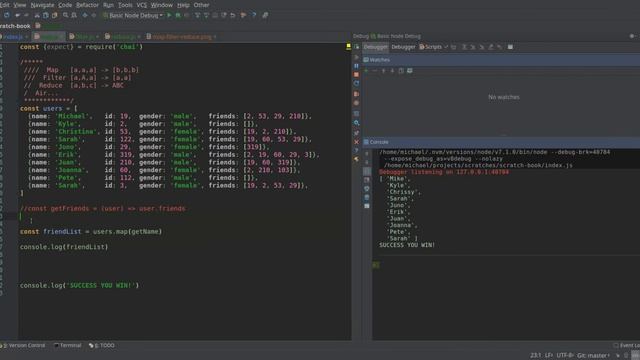Click the line const friendList = users.map(getName)
The width and height of the screenshot is (640, 360).
(x=91, y=231)
